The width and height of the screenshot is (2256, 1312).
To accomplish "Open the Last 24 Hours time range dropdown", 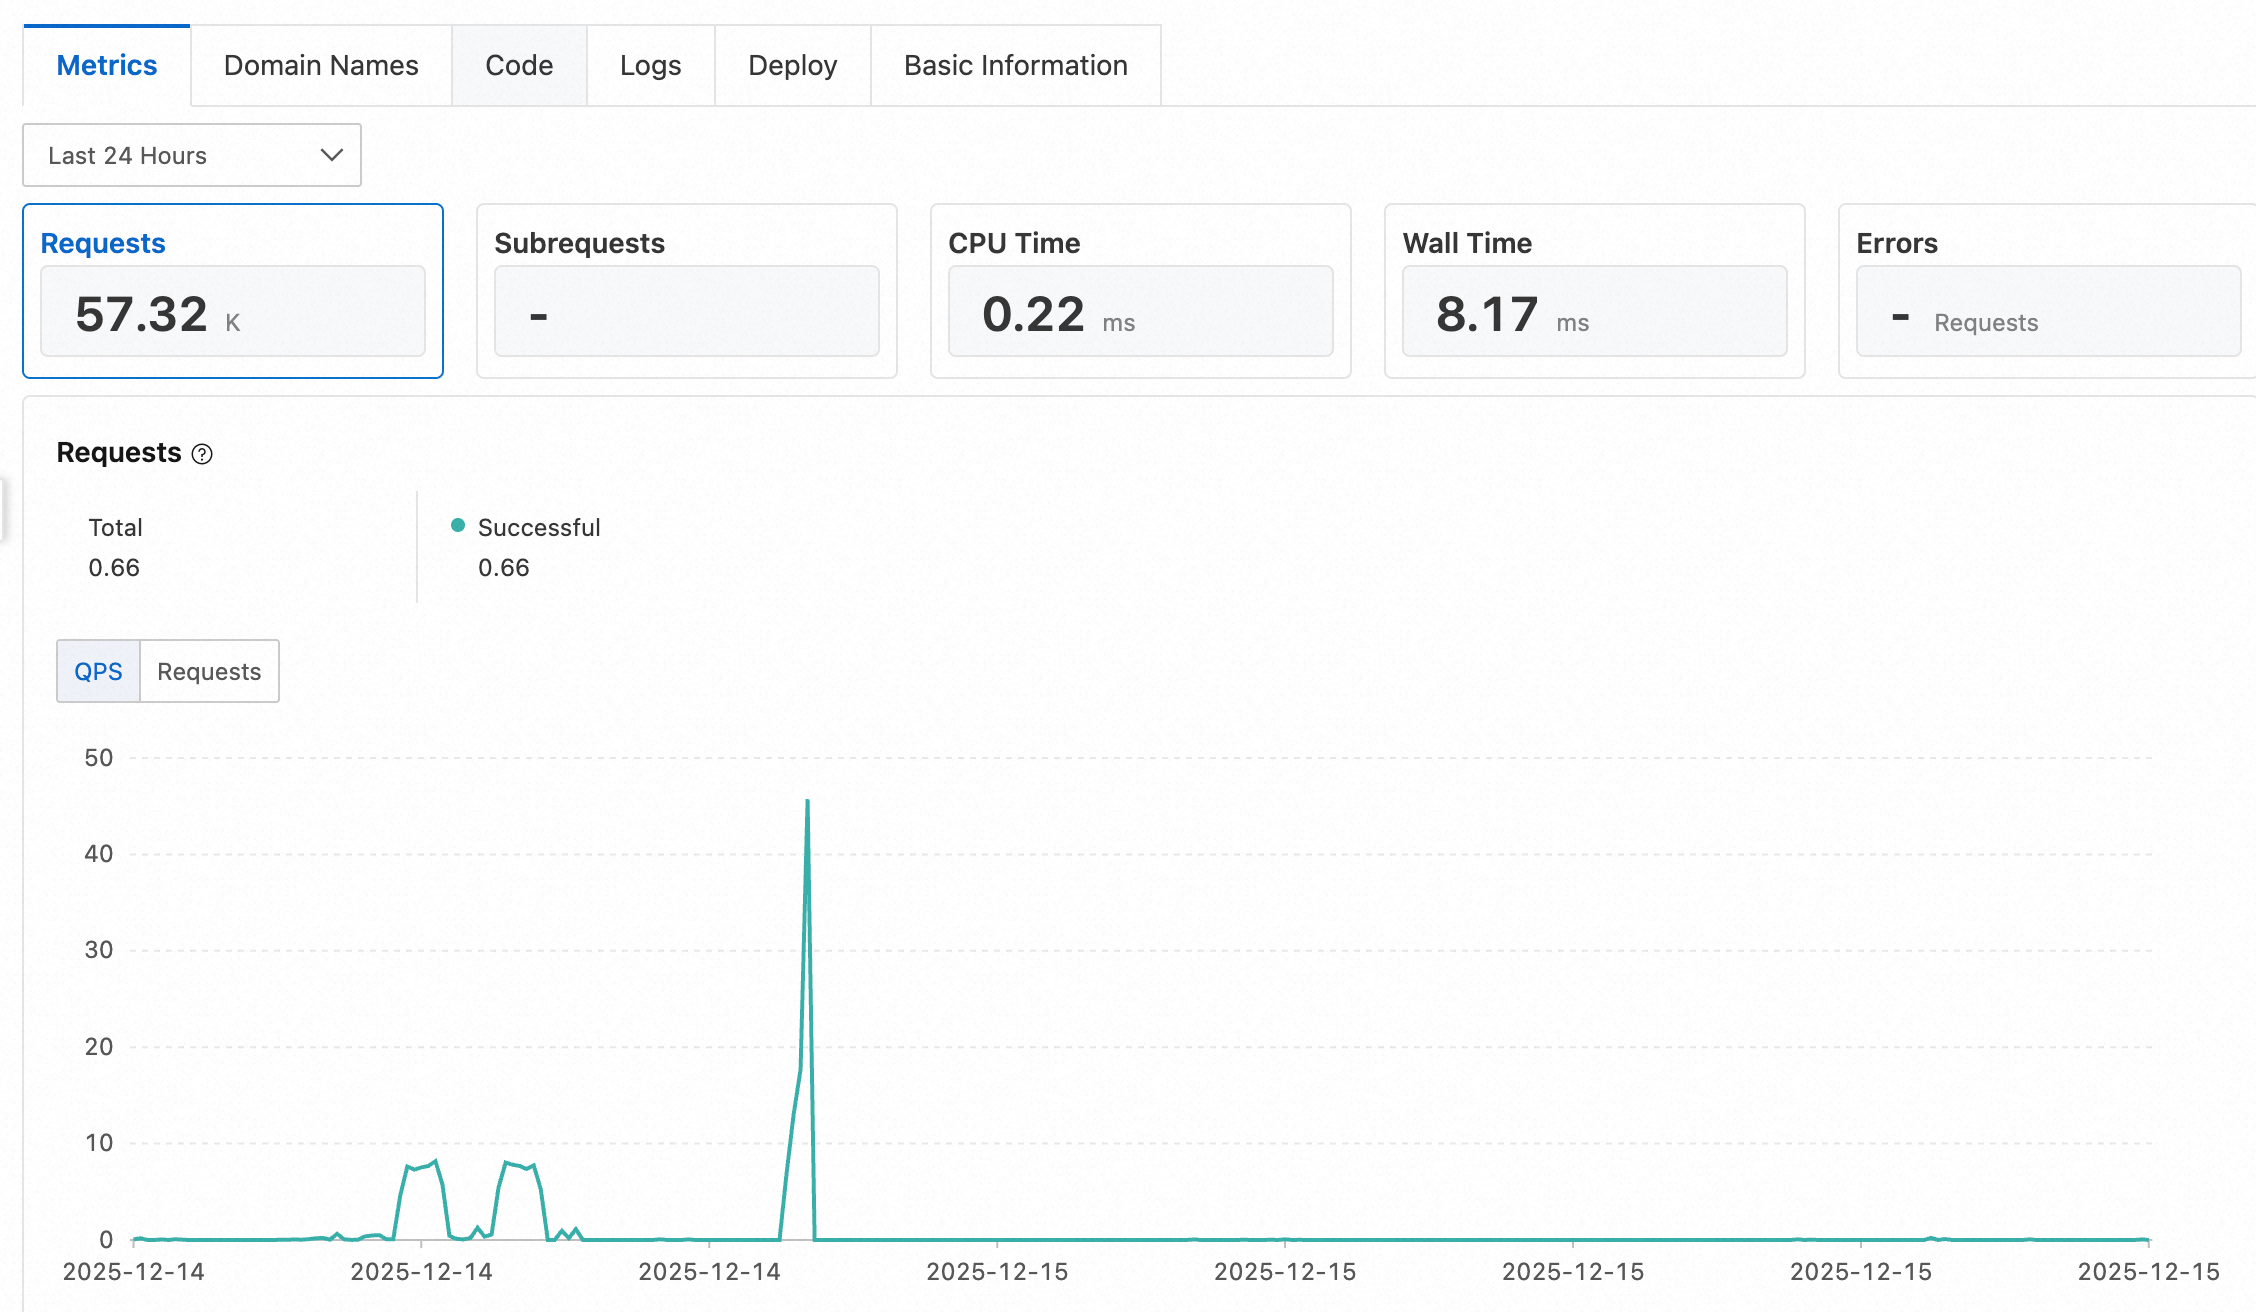I will point(192,155).
